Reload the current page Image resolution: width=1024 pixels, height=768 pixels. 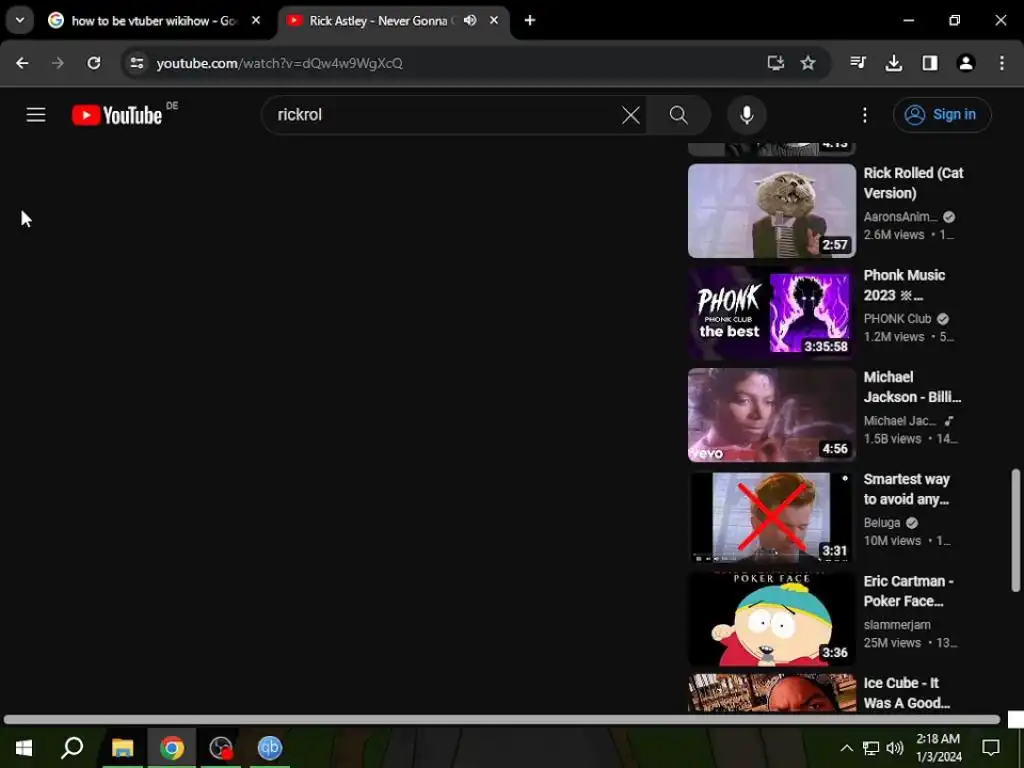94,63
